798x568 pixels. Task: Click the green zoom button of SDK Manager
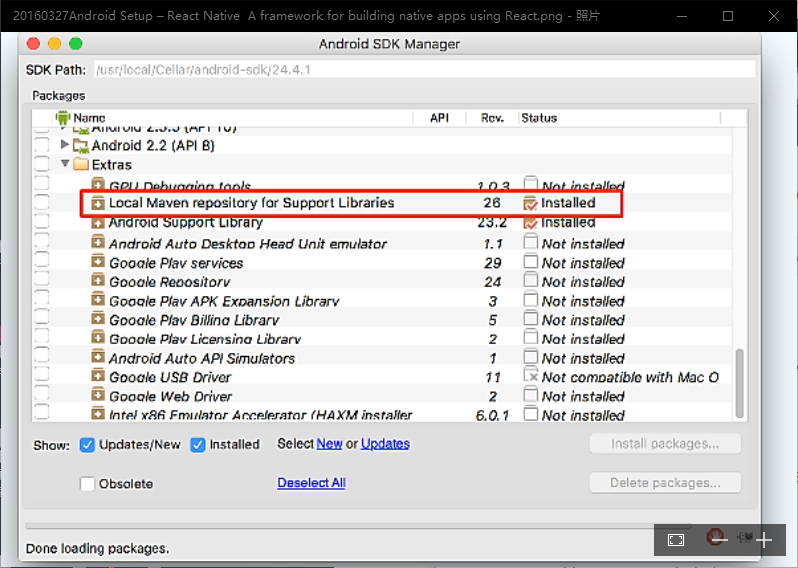(x=76, y=44)
